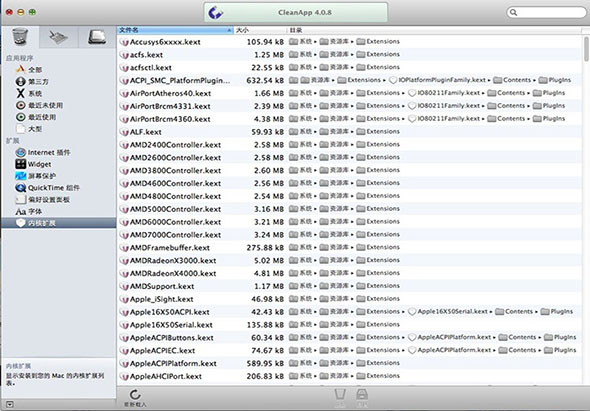This screenshot has width=590, height=411.
Task: Select AppleAHCIPort.kext
Action: pos(166,376)
